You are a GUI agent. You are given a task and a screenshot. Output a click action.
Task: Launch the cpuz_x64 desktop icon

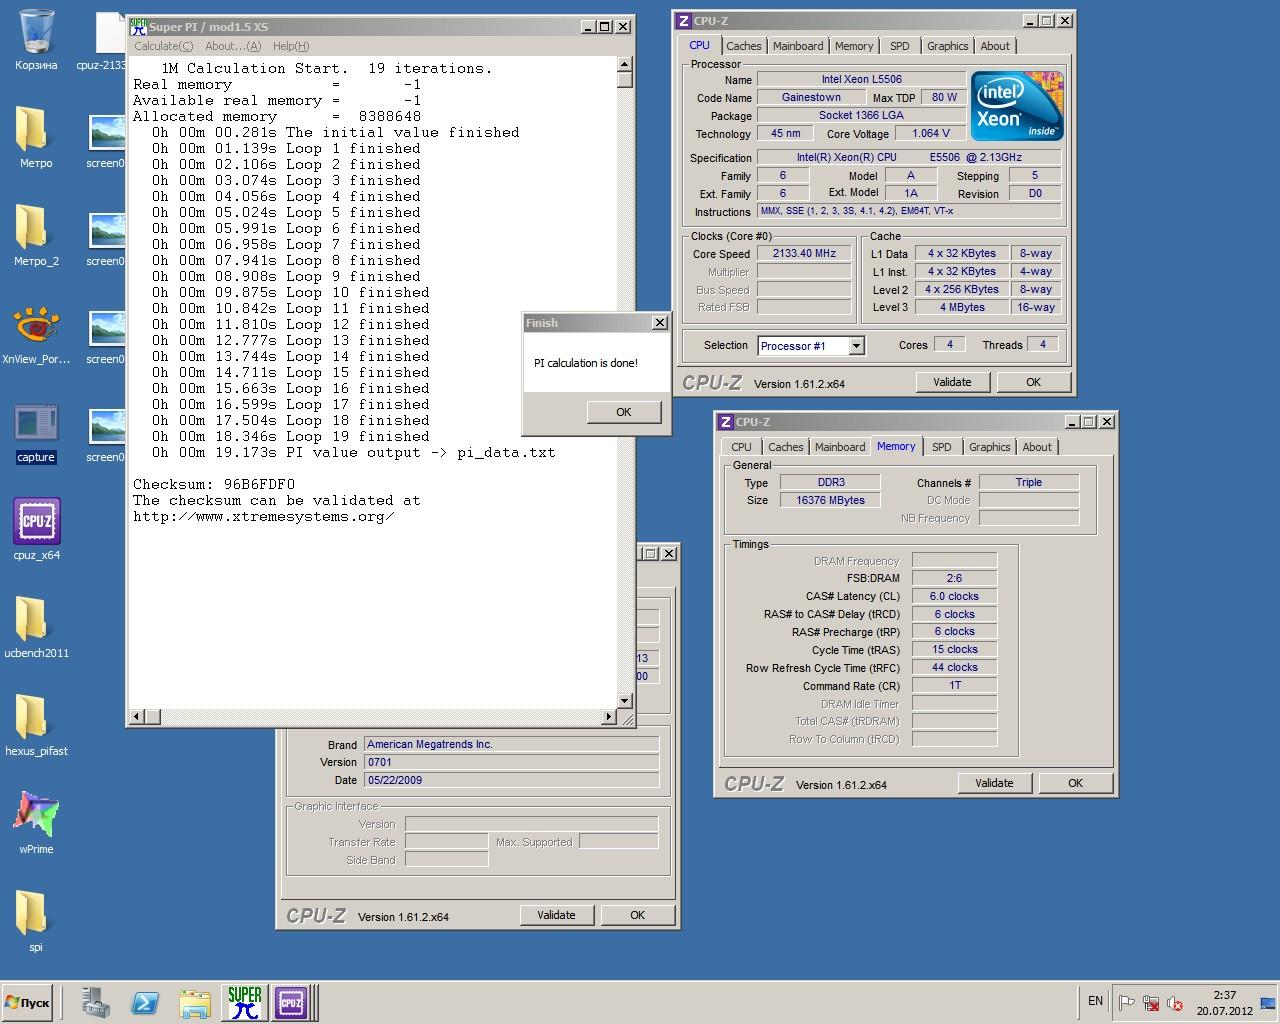tap(37, 530)
